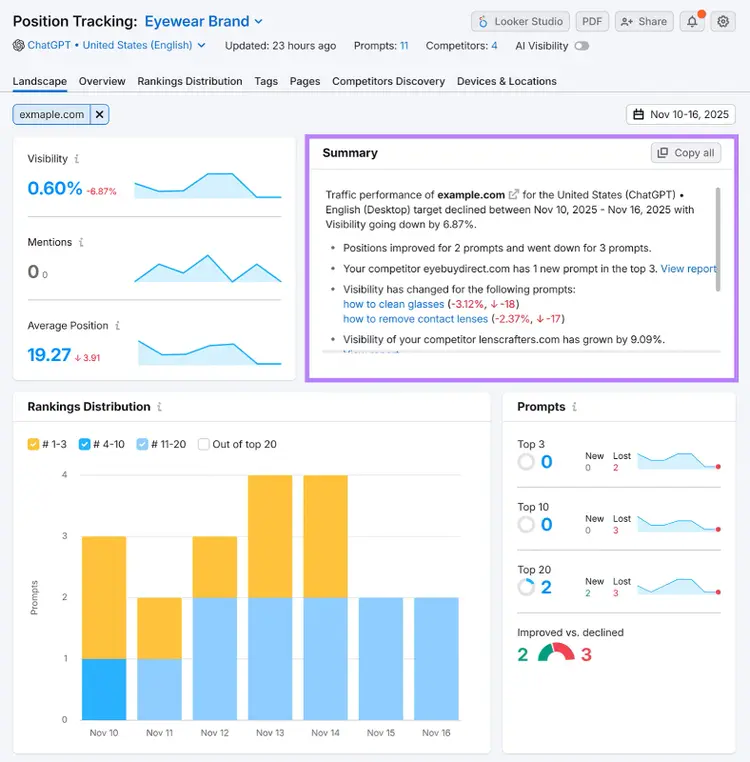The width and height of the screenshot is (750, 762).
Task: Click Top 3 Lost value 2
Action: click(x=615, y=468)
